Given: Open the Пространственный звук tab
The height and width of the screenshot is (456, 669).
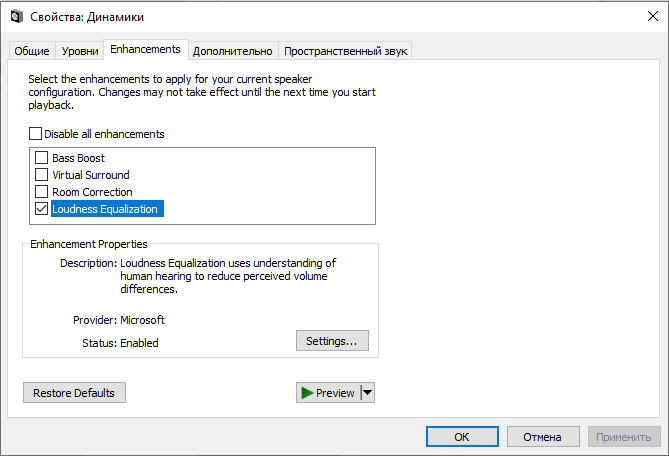Looking at the screenshot, I should pos(345,51).
